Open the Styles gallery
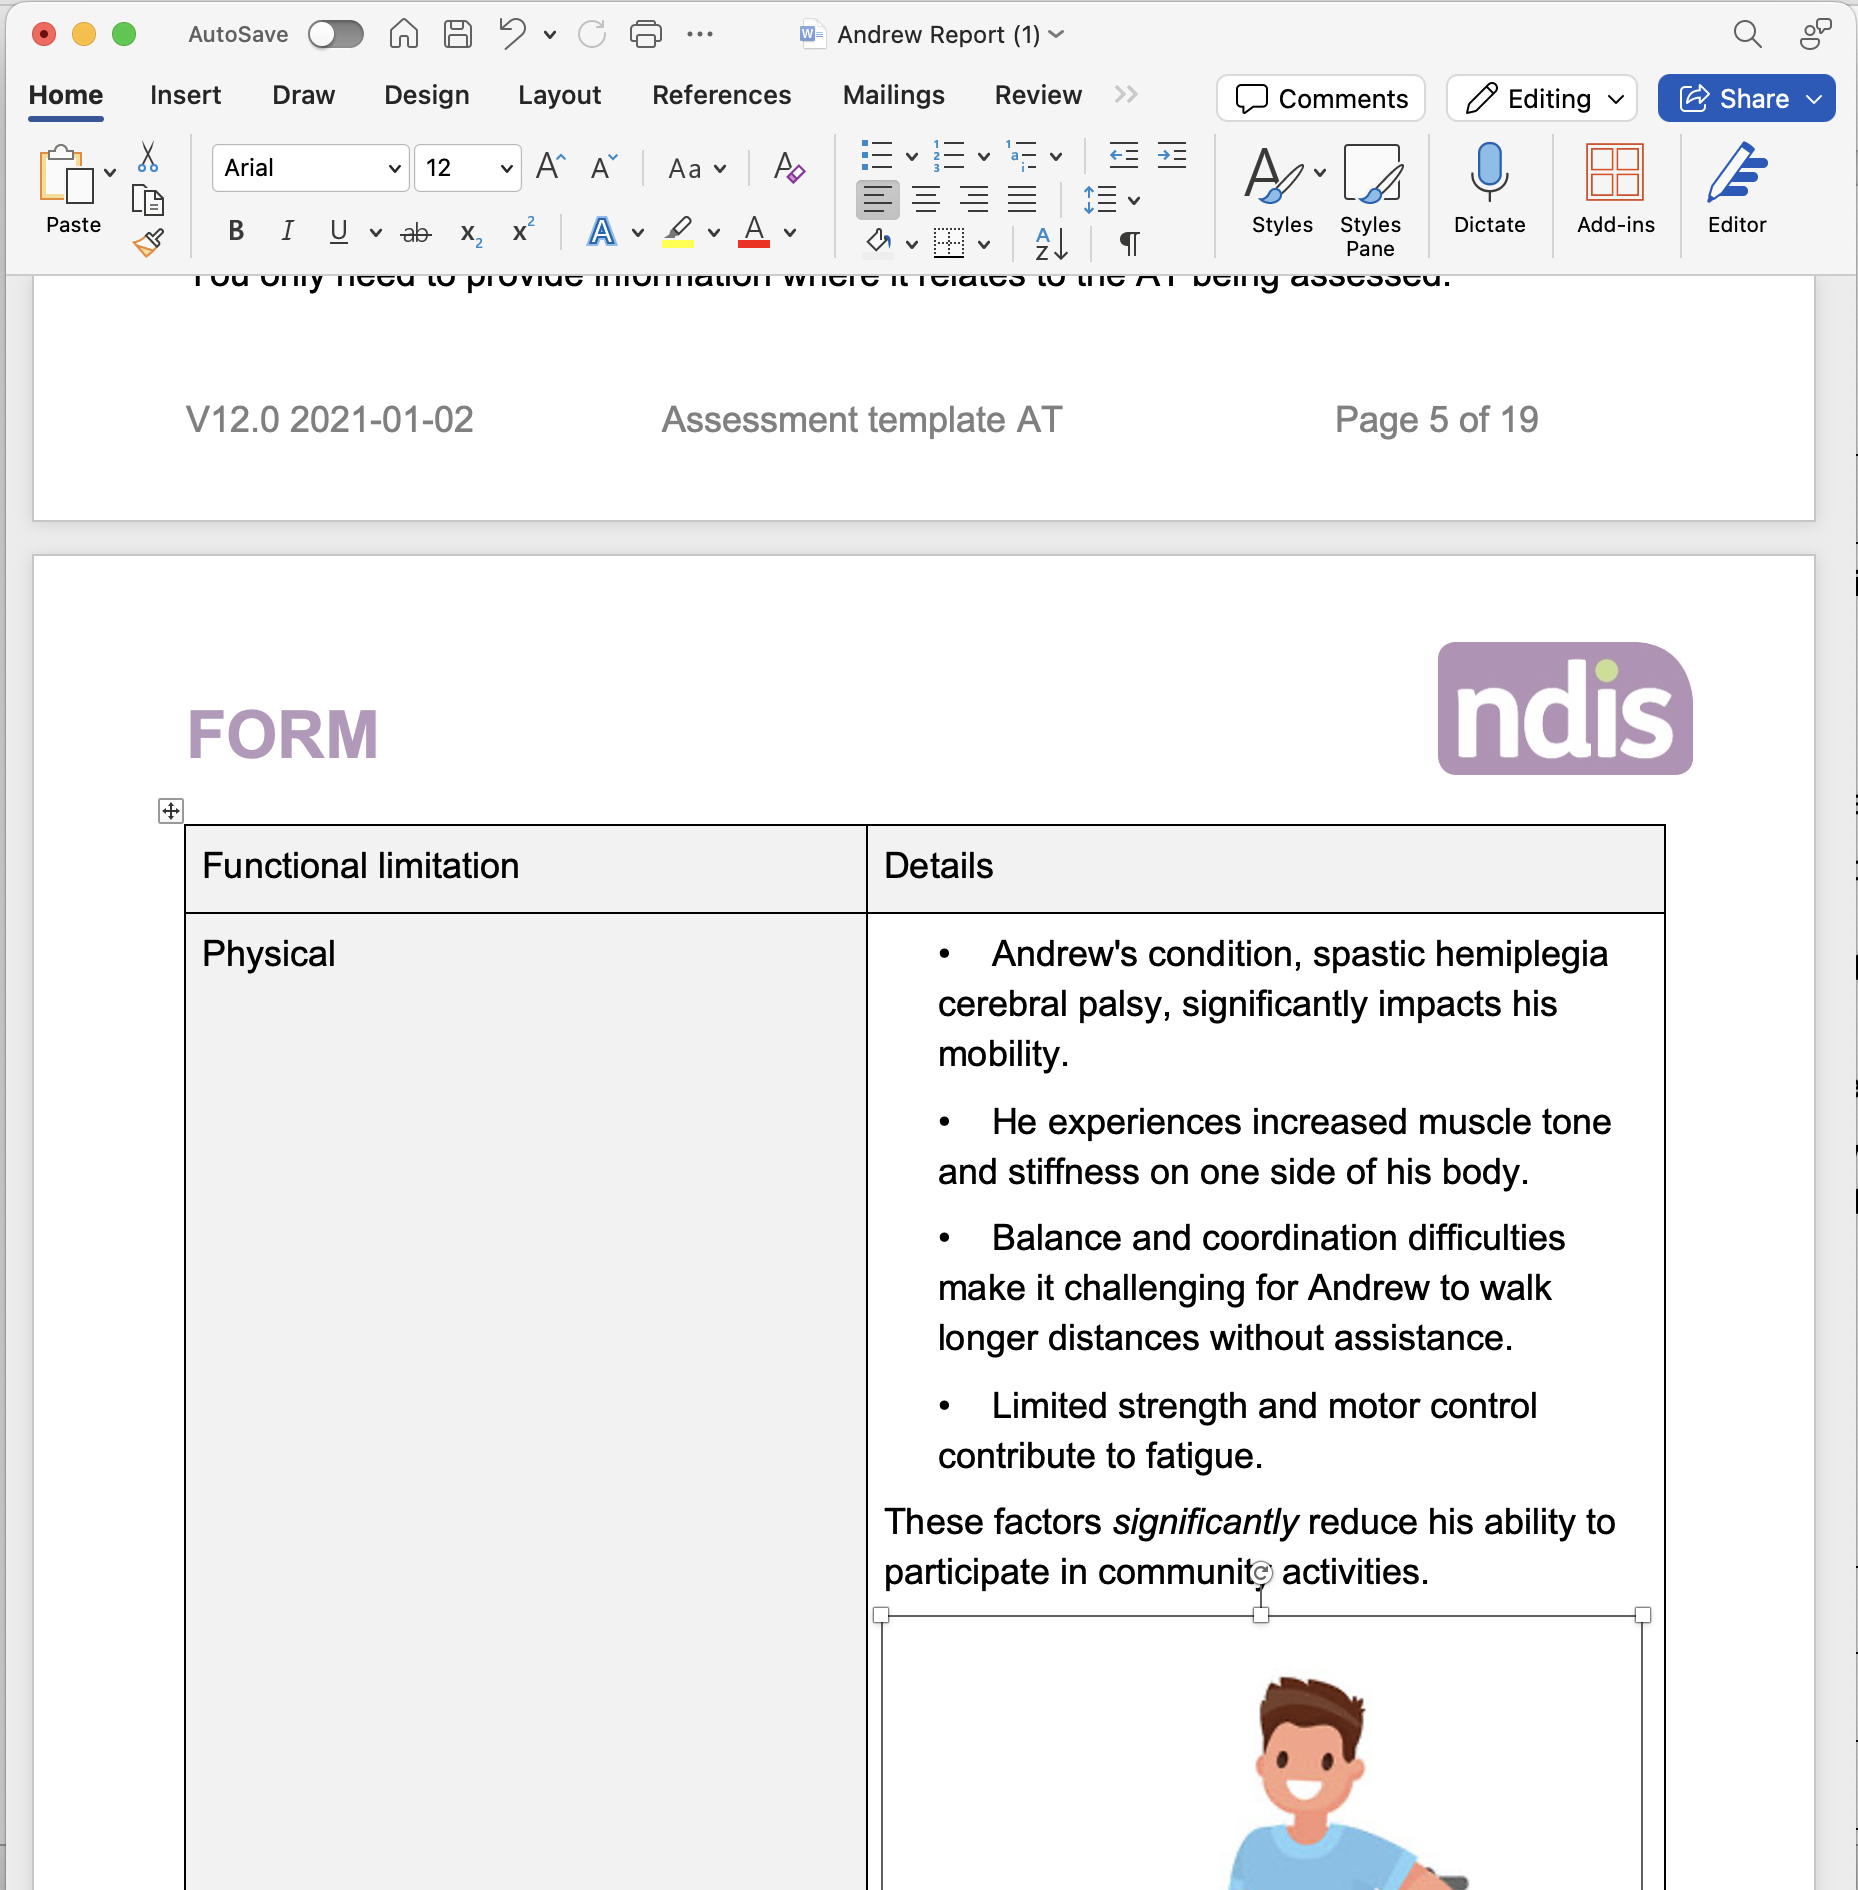Image resolution: width=1858 pixels, height=1890 pixels. 1283,190
